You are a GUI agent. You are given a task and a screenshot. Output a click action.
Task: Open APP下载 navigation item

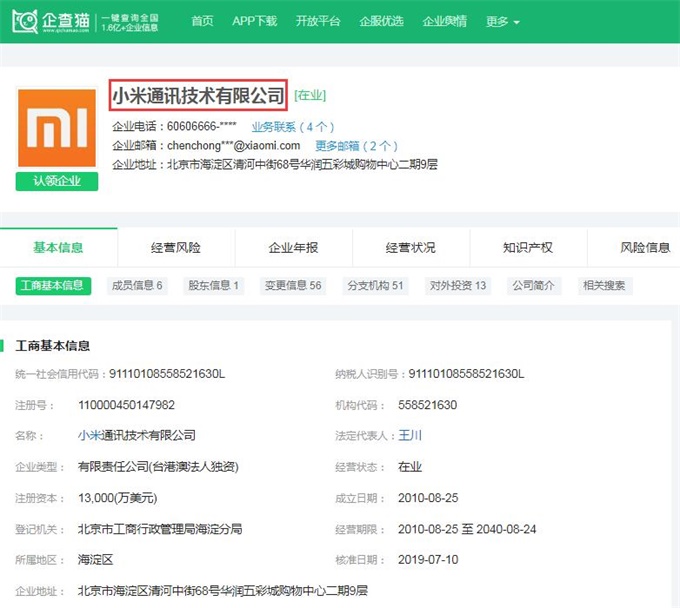(254, 21)
